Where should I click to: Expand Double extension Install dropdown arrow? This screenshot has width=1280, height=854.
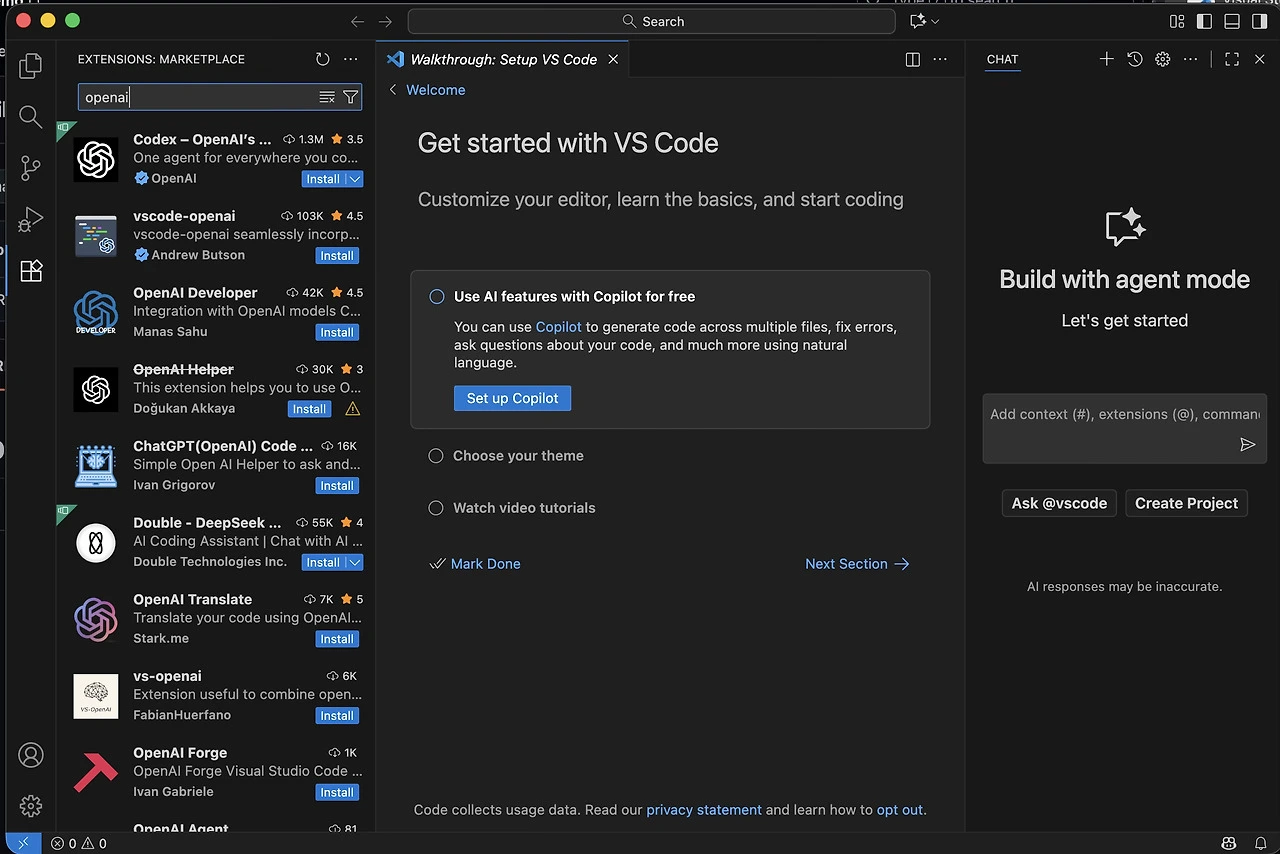coord(355,563)
